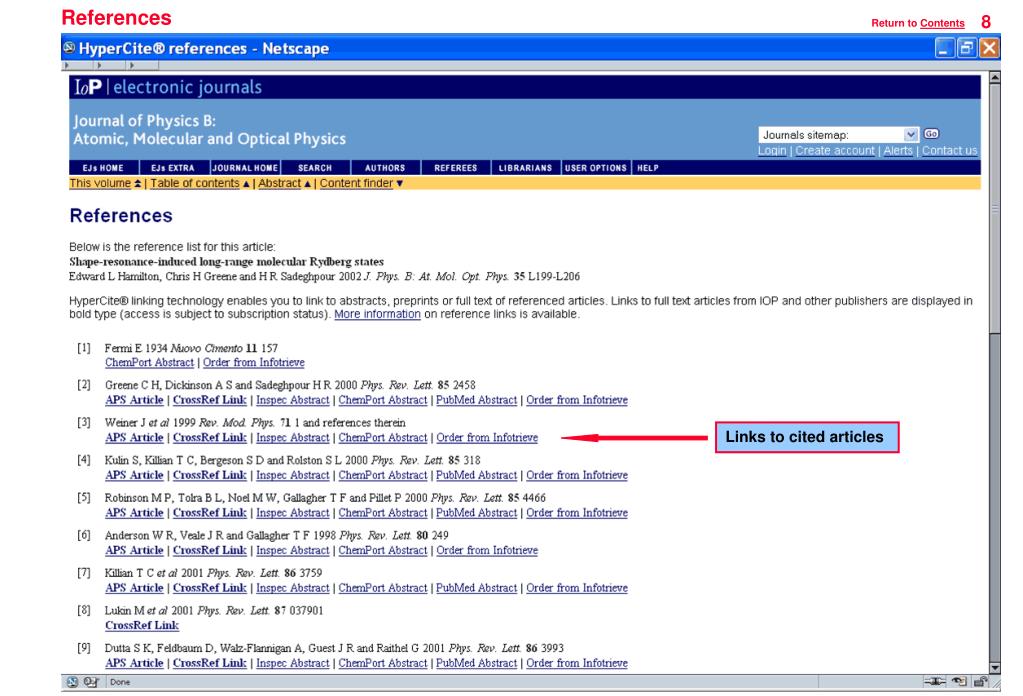
Task: Open the Login link
Action: (772, 151)
